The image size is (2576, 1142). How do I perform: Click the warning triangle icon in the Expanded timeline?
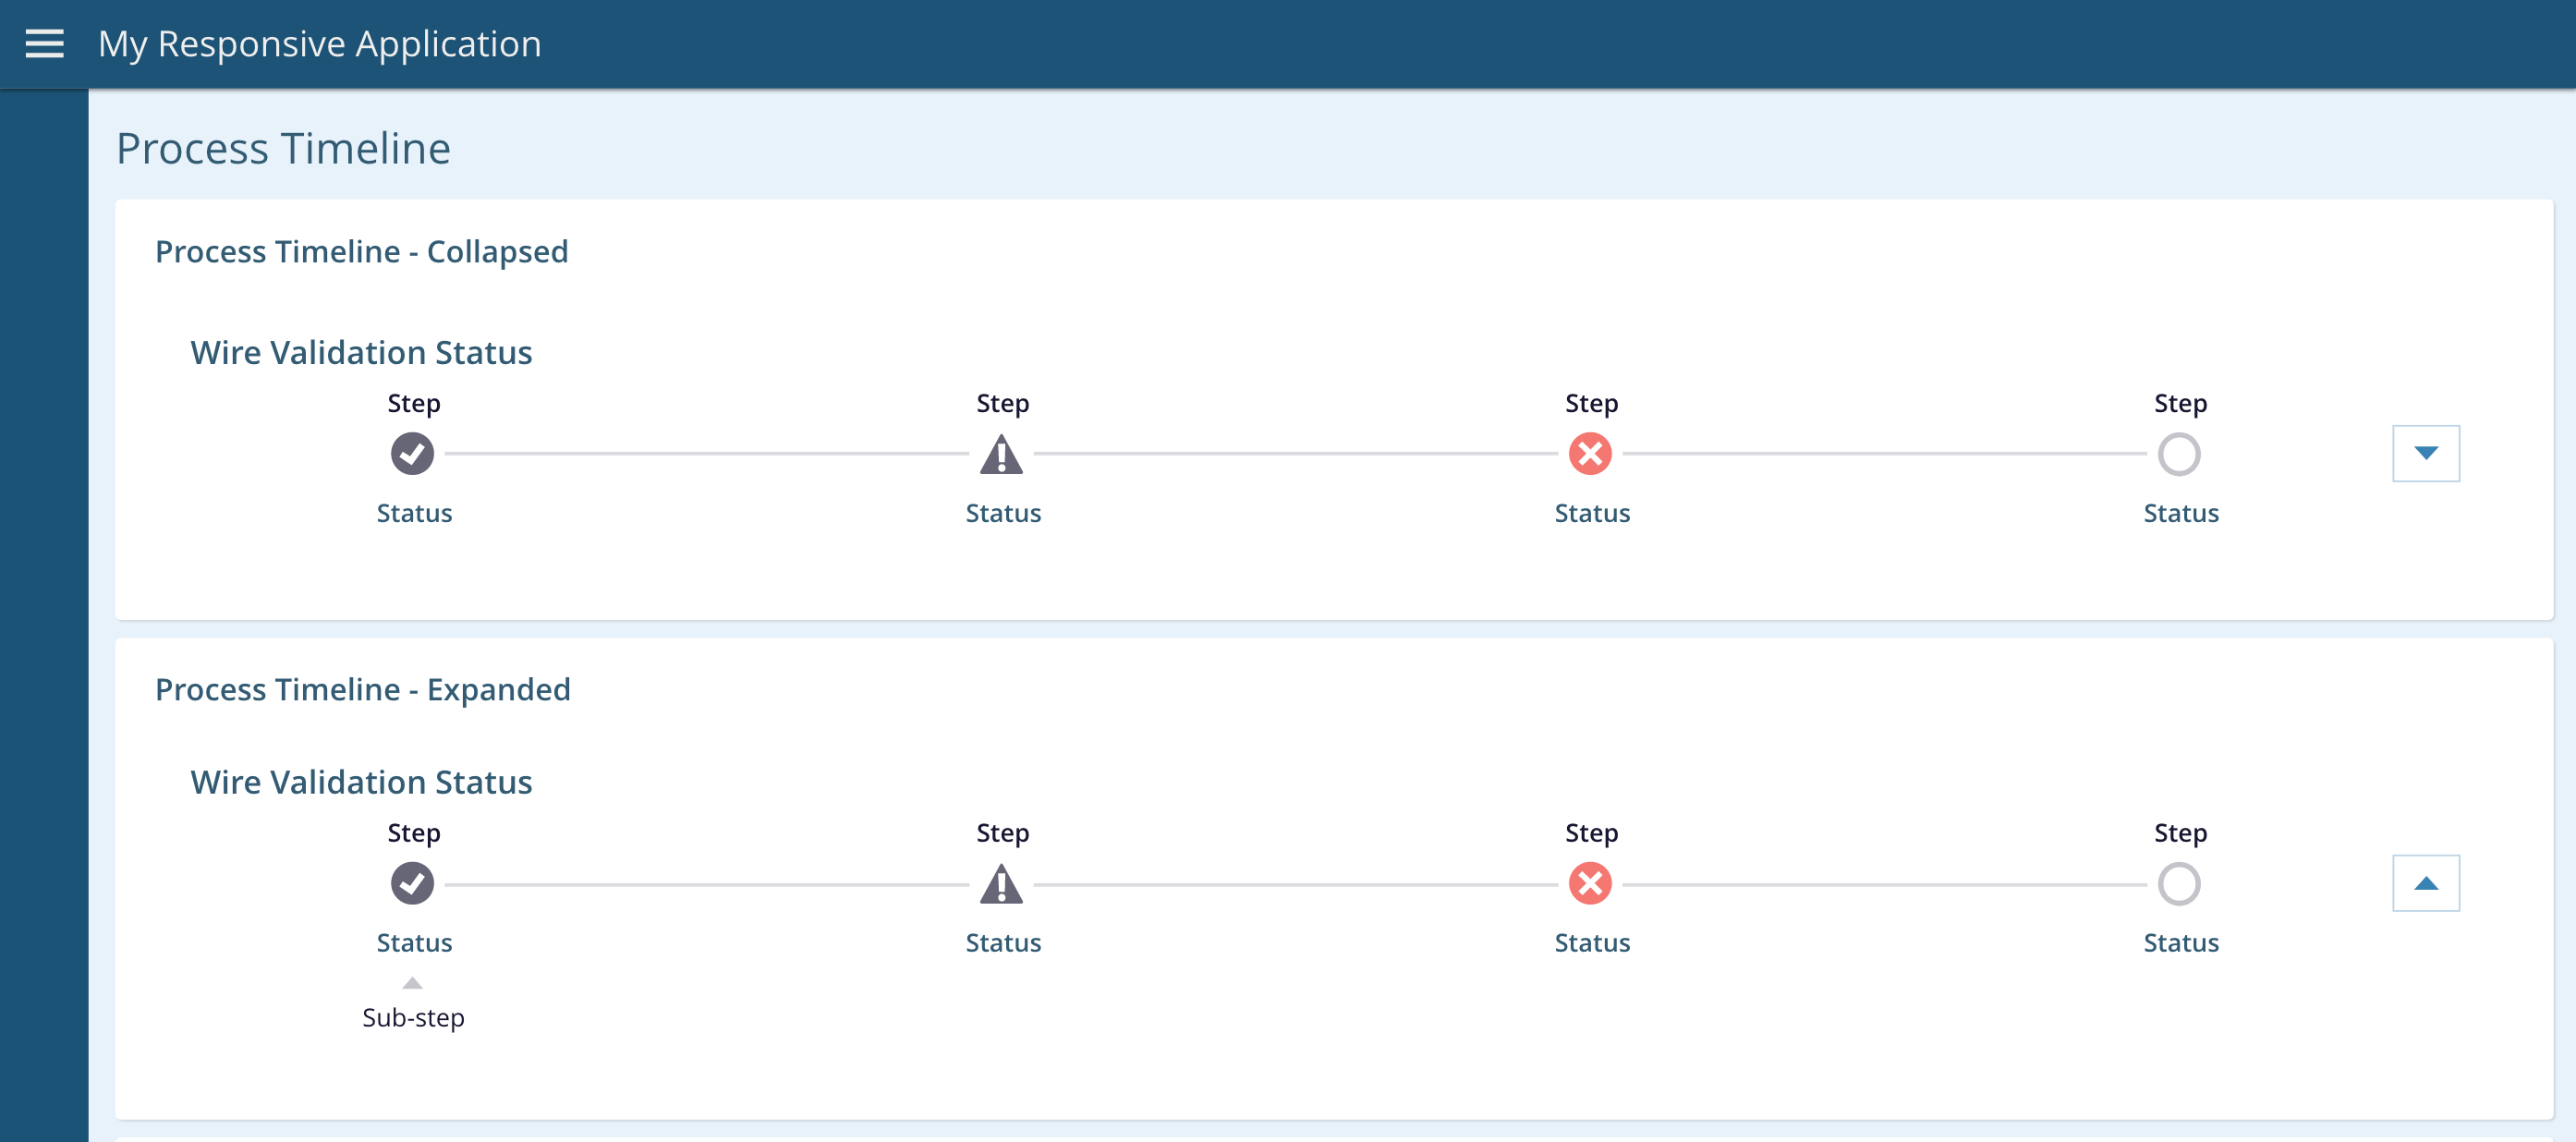click(x=1001, y=885)
